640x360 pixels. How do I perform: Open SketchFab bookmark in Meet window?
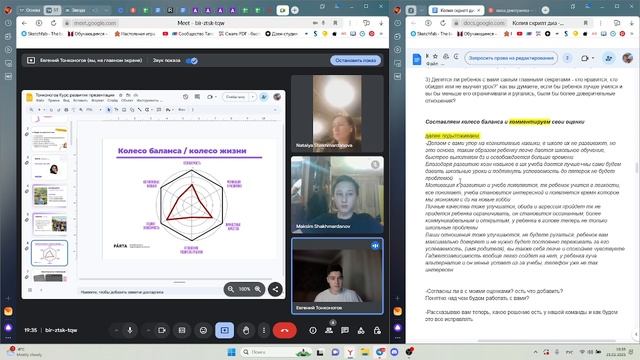(x=41, y=34)
